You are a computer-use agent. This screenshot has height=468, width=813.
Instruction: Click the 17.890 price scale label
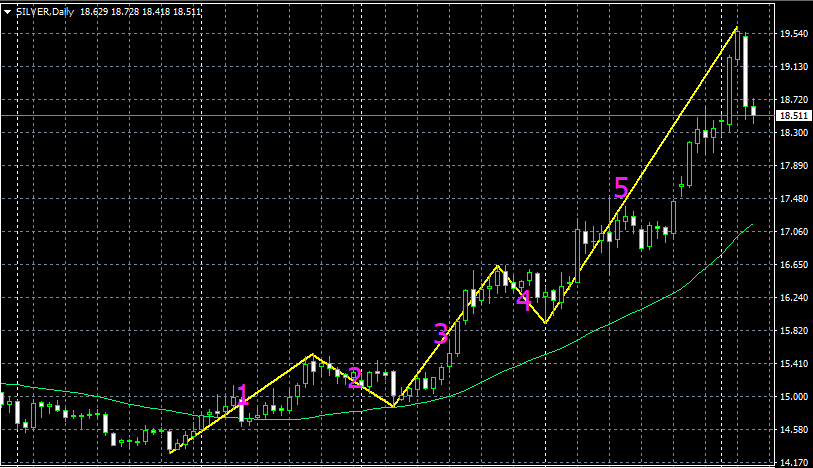(794, 165)
